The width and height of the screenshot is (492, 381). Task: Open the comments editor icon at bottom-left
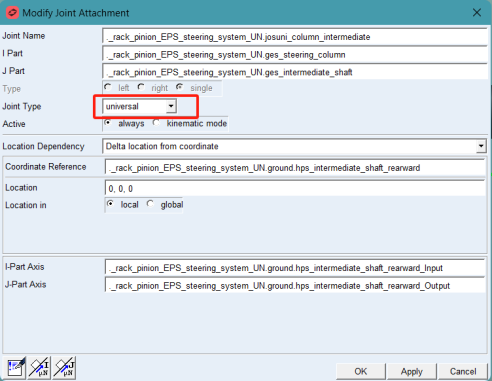click(15, 368)
